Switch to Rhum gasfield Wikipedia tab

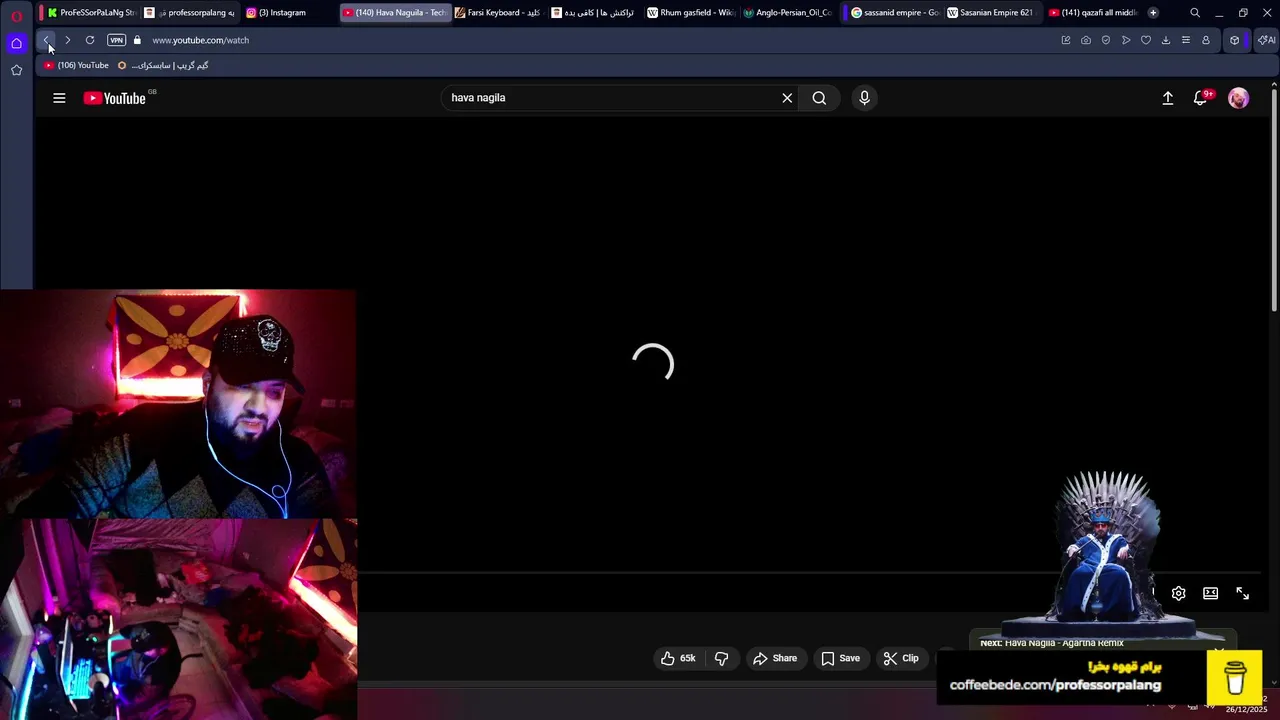pos(691,13)
